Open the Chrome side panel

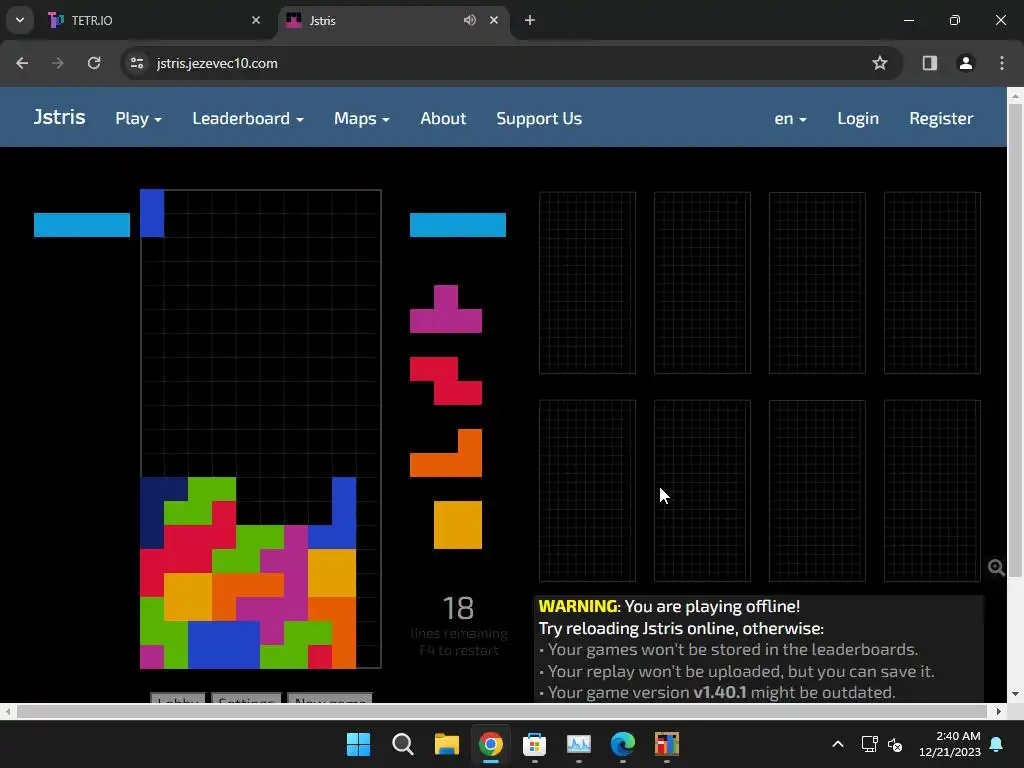coord(930,63)
